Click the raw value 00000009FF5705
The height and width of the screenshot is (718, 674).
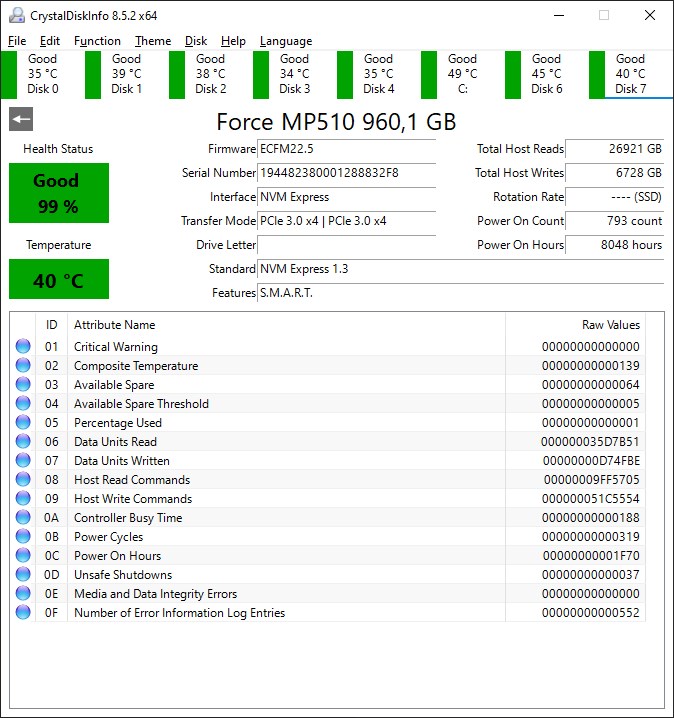coord(591,480)
